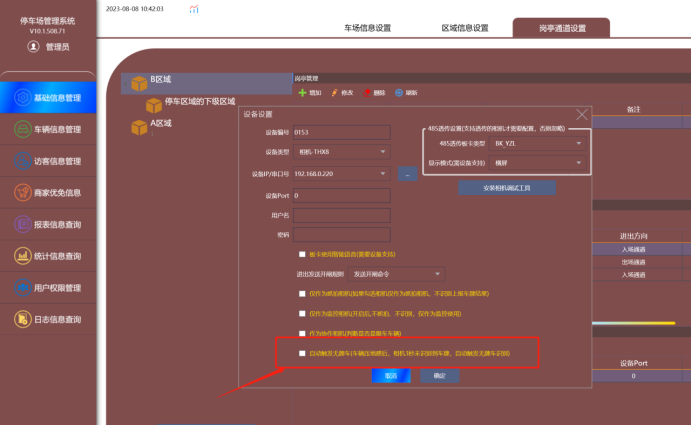This screenshot has width=692, height=426.
Task: Switch to the 岗亭通道设置 tab
Action: pyautogui.click(x=562, y=28)
